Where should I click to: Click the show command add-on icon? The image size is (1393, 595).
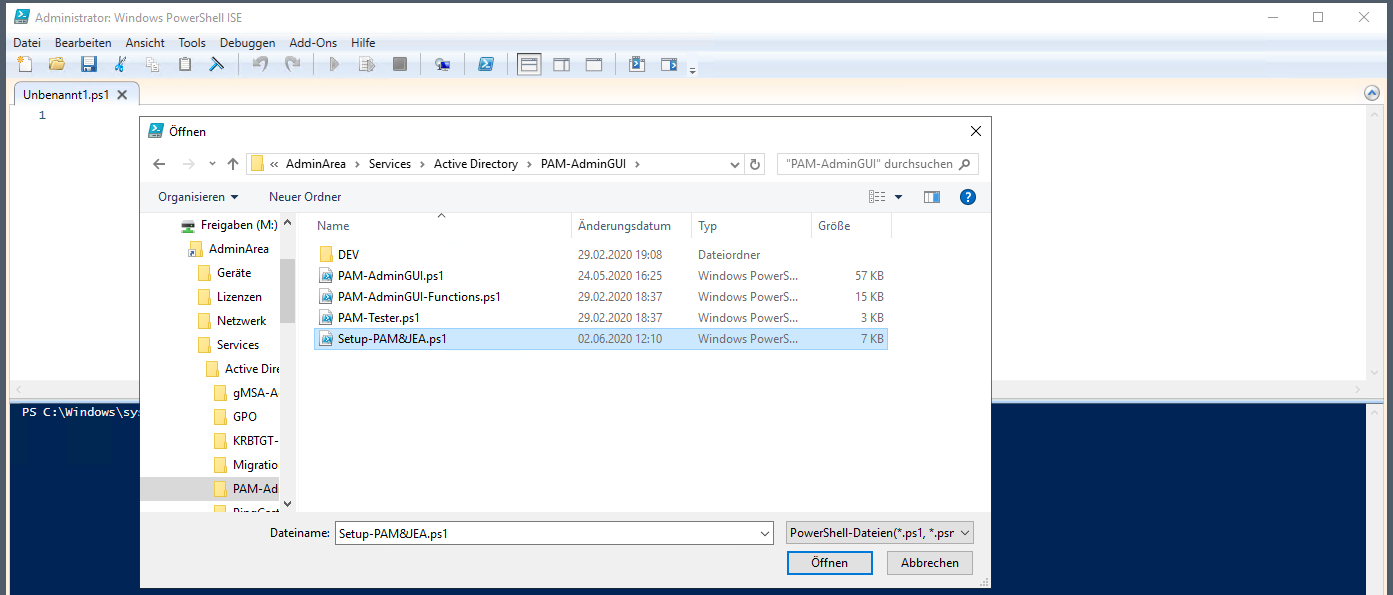tap(669, 65)
